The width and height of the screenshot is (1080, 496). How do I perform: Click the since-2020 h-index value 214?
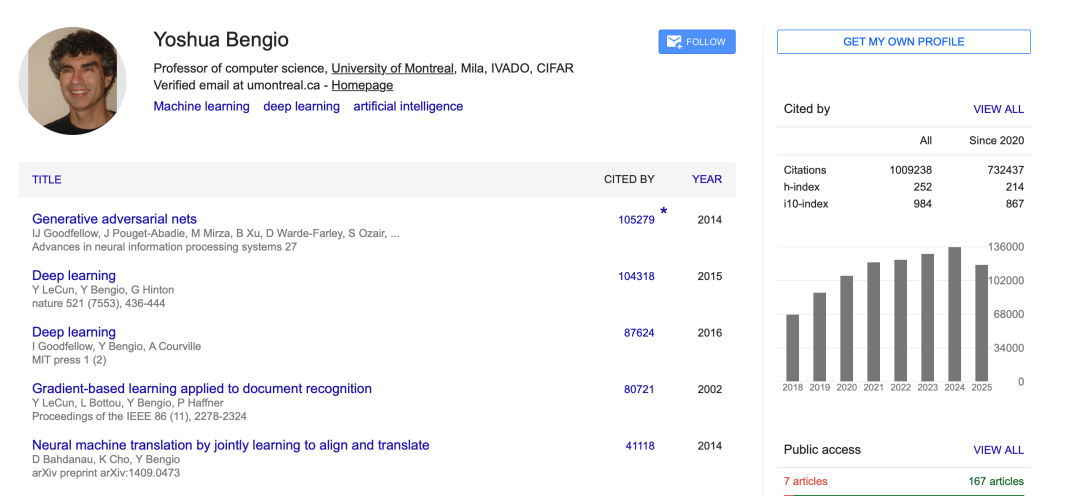(x=1015, y=187)
